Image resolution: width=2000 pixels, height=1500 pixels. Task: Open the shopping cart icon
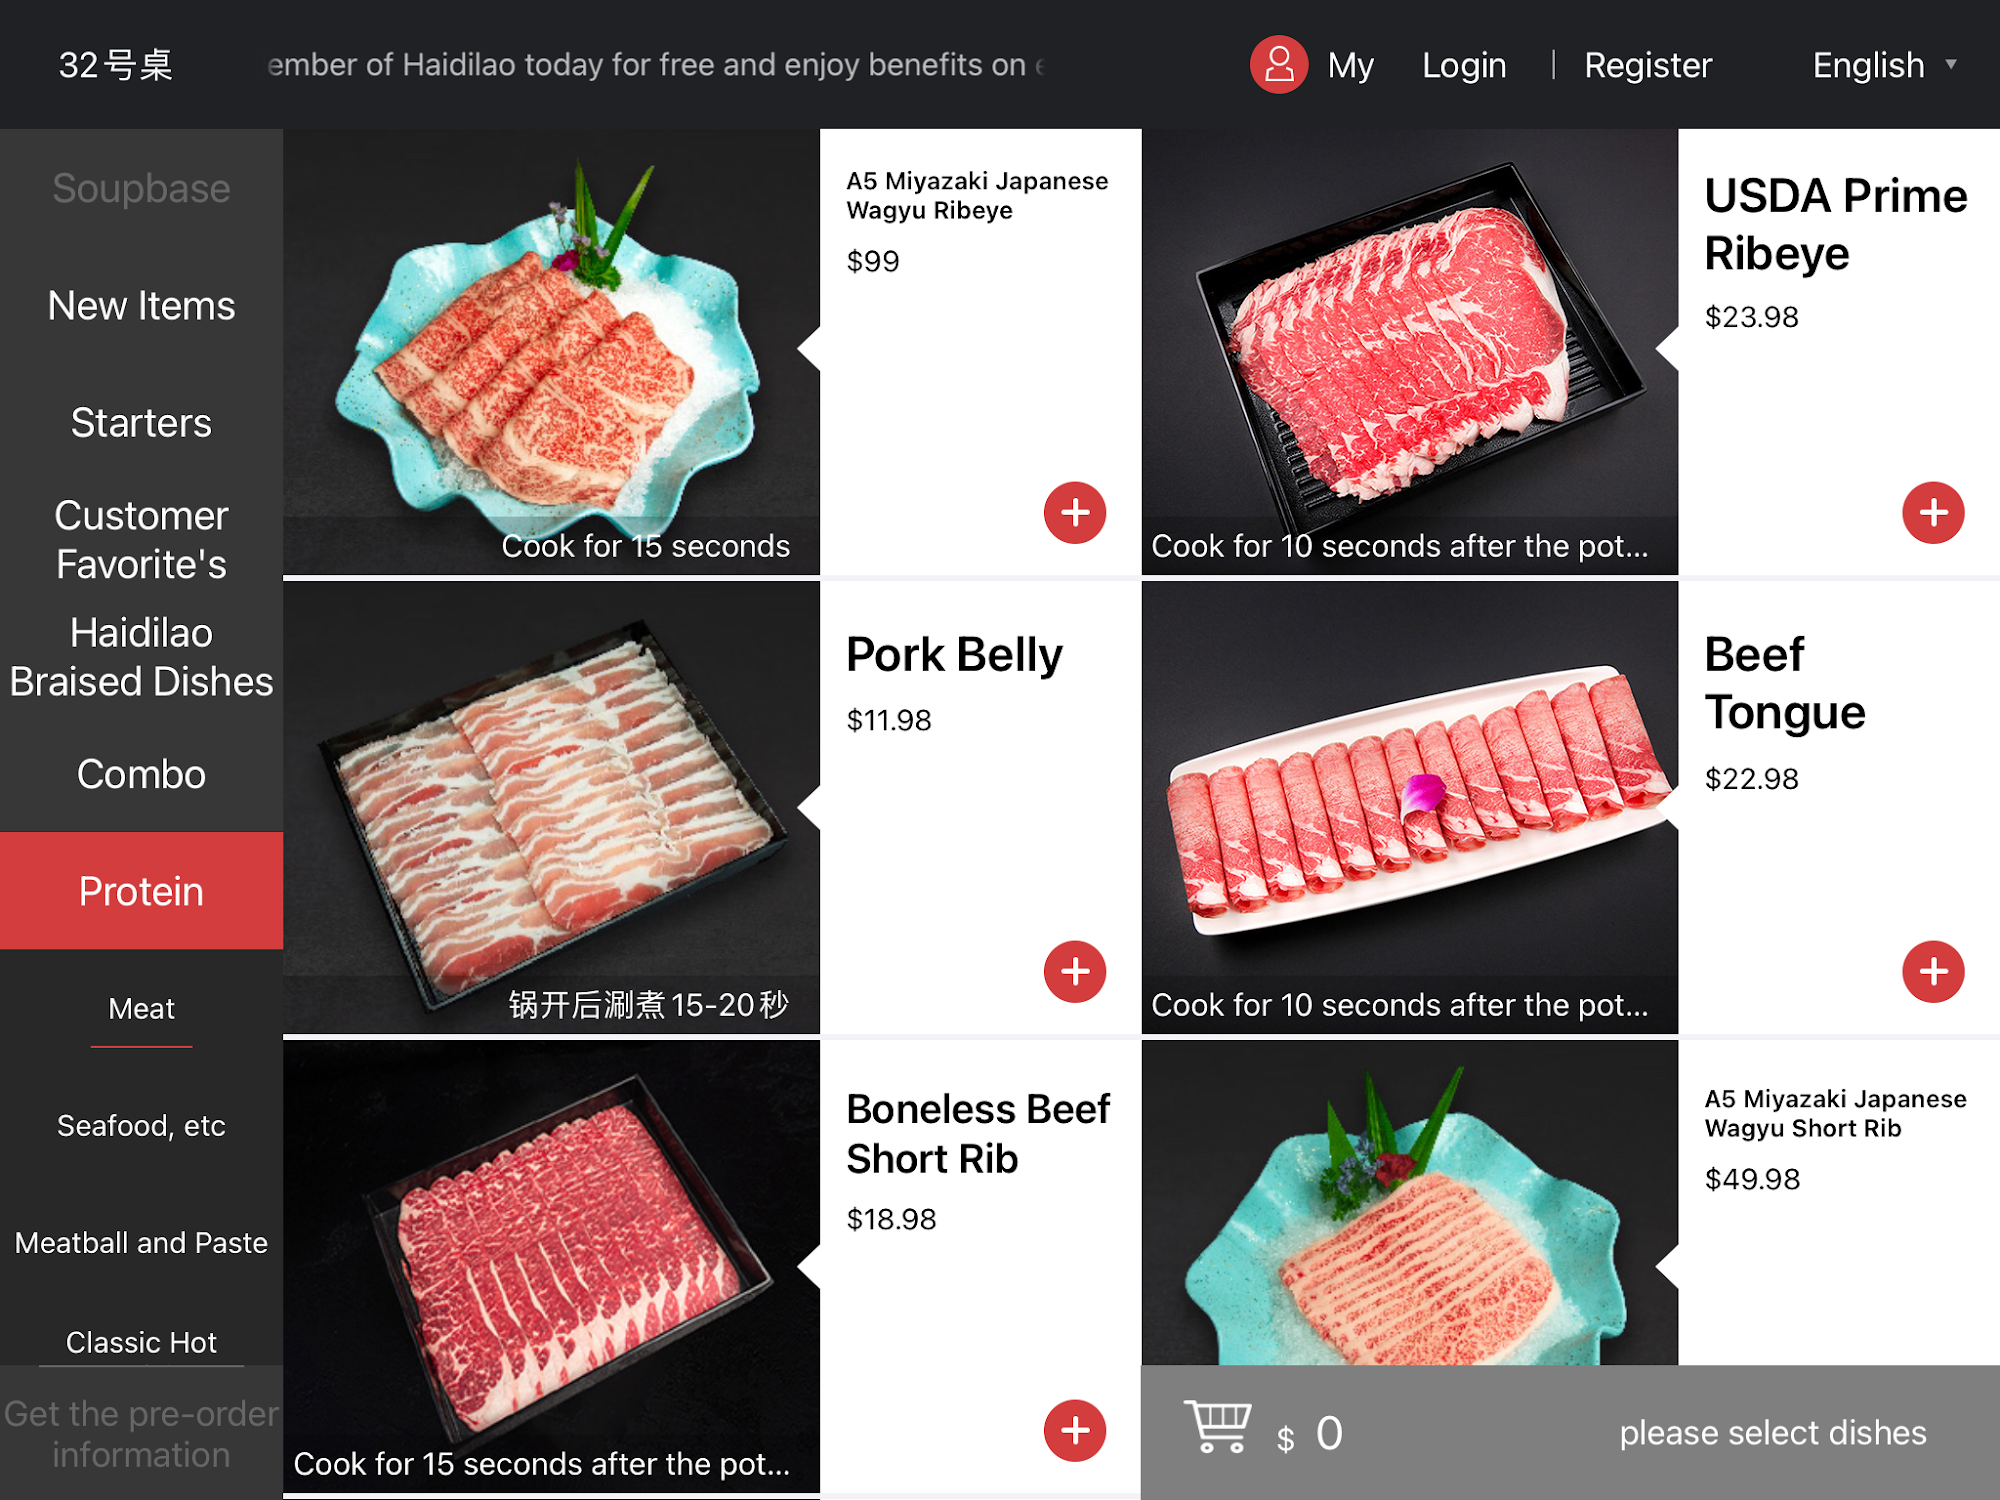[x=1218, y=1427]
